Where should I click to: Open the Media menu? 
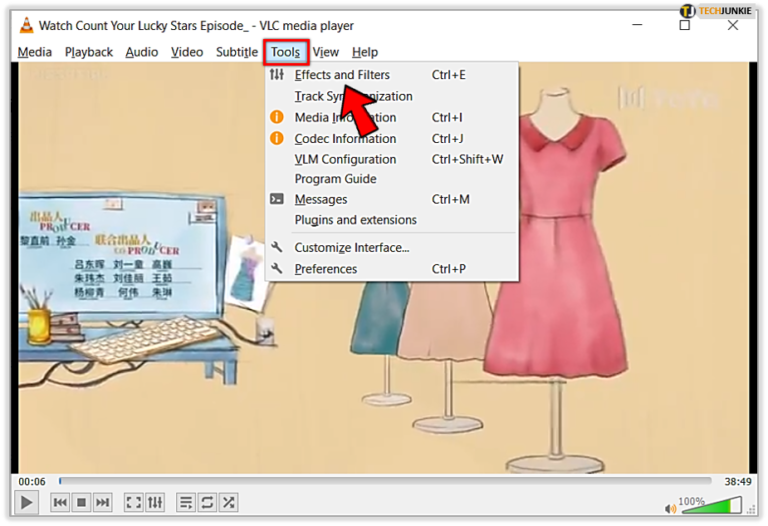pos(35,52)
